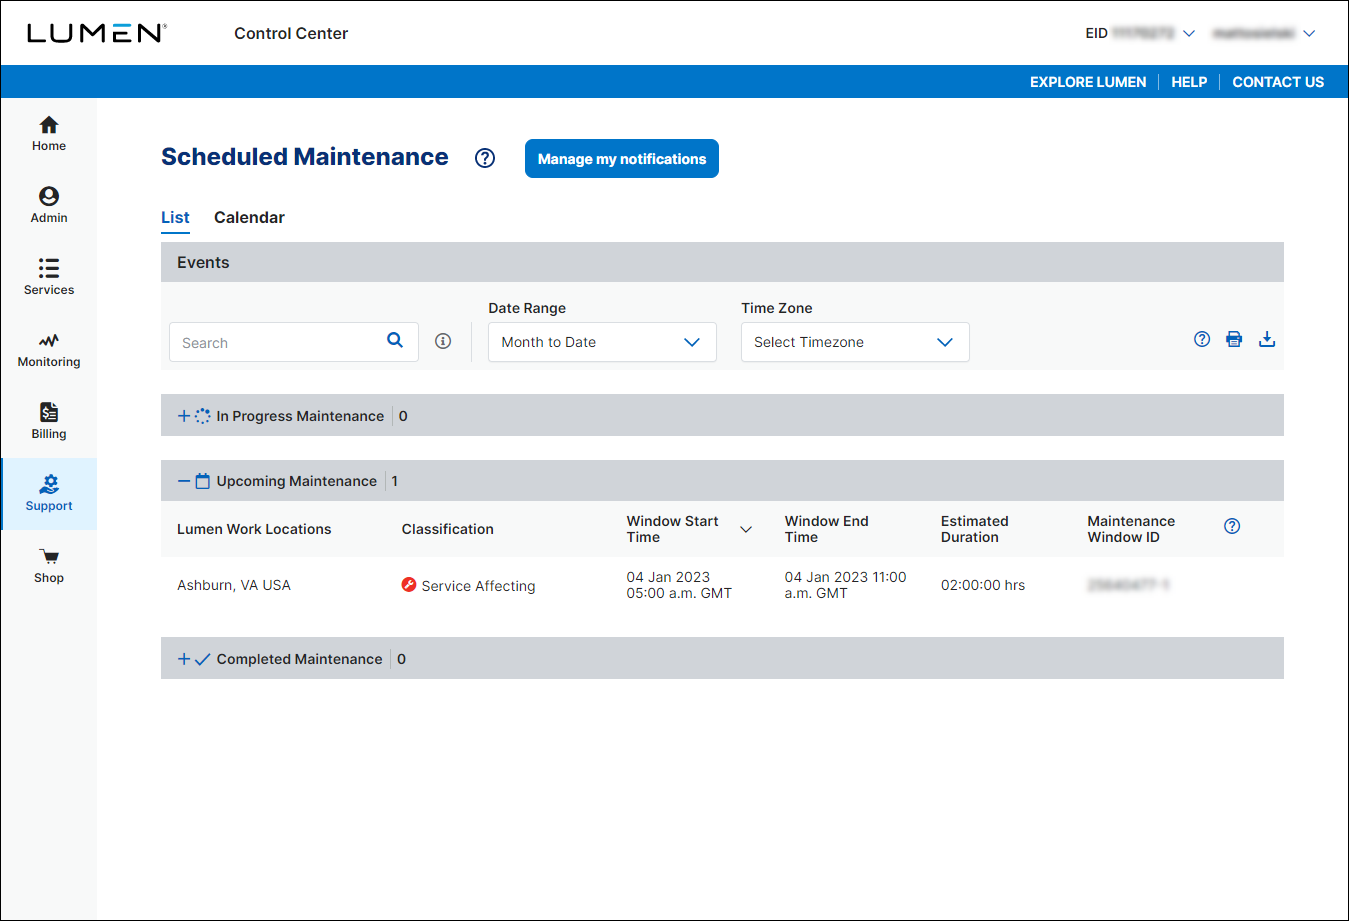The width and height of the screenshot is (1349, 921).
Task: Switch to the Calendar tab
Action: pos(249,217)
